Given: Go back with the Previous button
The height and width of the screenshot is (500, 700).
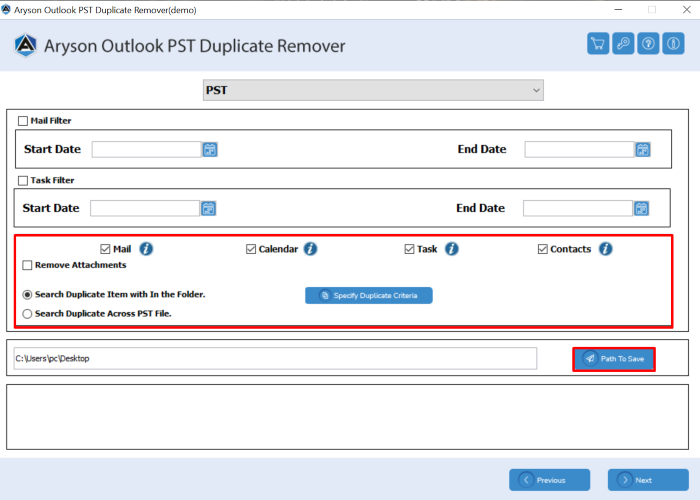Looking at the screenshot, I should [x=550, y=480].
